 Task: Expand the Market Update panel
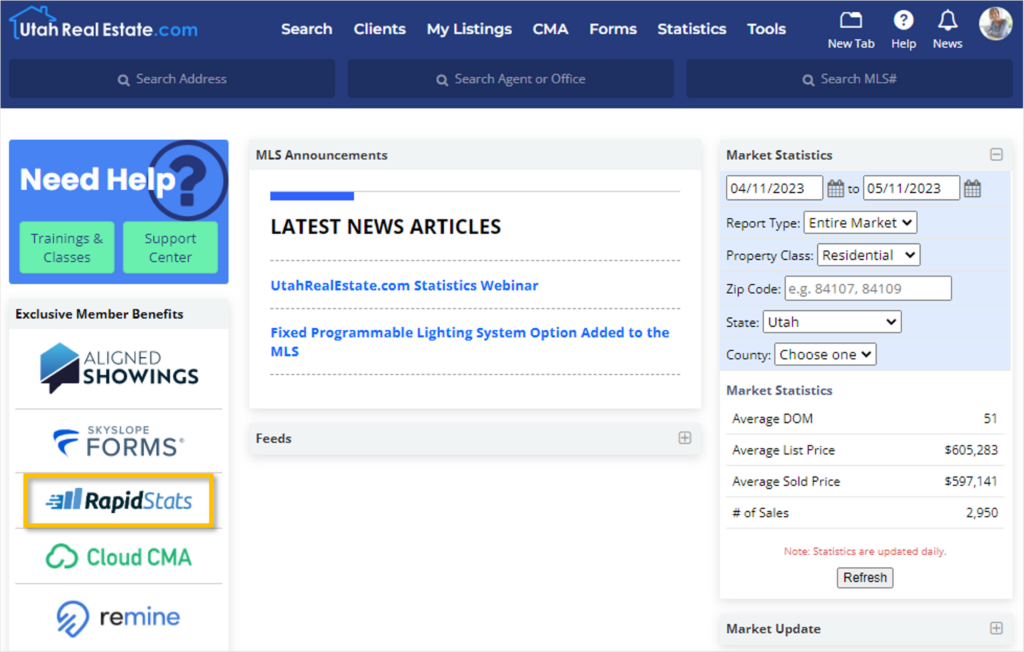pos(996,629)
